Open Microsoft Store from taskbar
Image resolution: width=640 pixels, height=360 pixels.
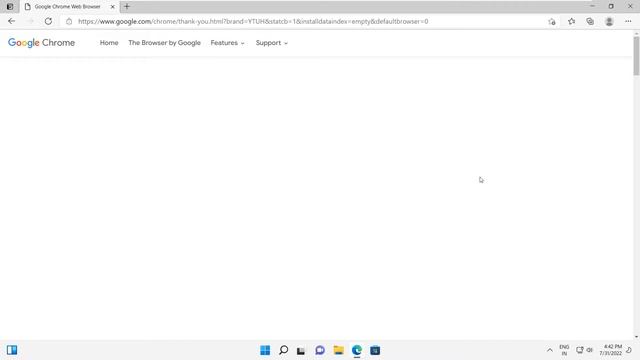click(375, 350)
